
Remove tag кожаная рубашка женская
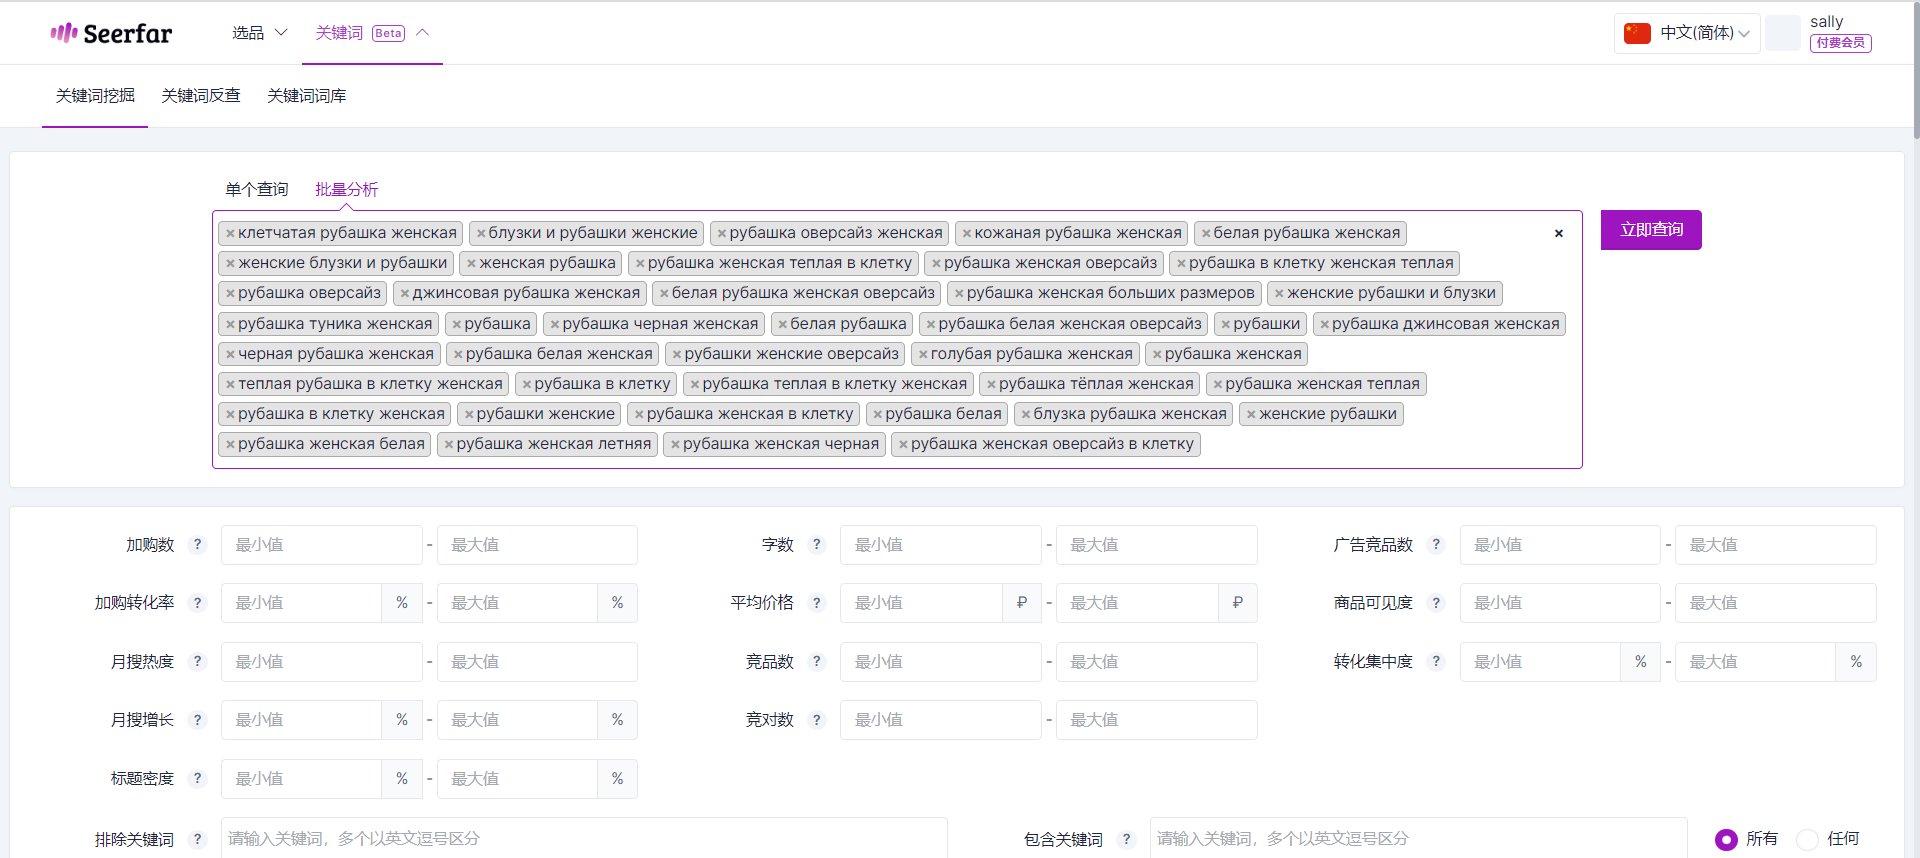point(967,233)
